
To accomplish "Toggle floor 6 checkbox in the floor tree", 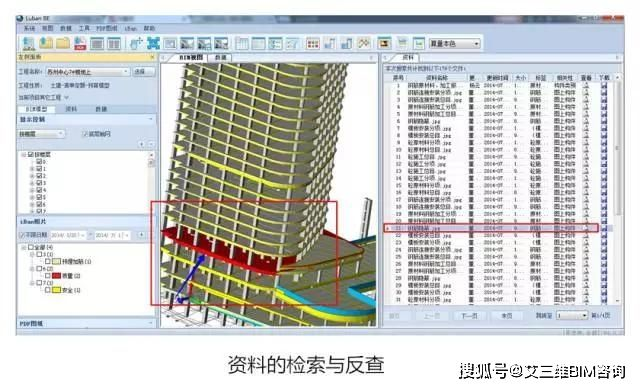I will [39, 204].
